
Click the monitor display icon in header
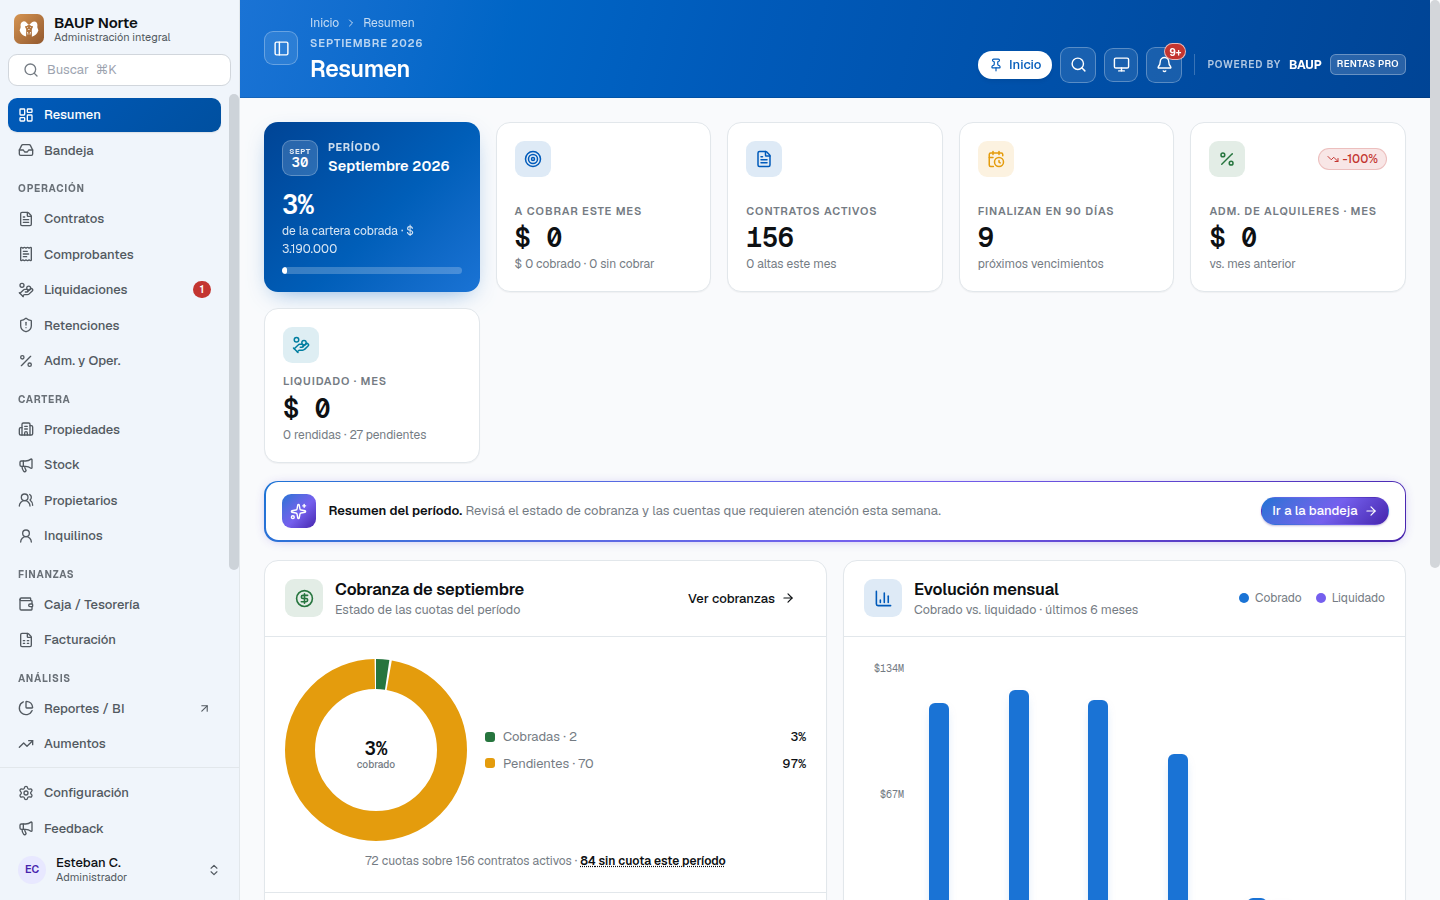coord(1121,65)
